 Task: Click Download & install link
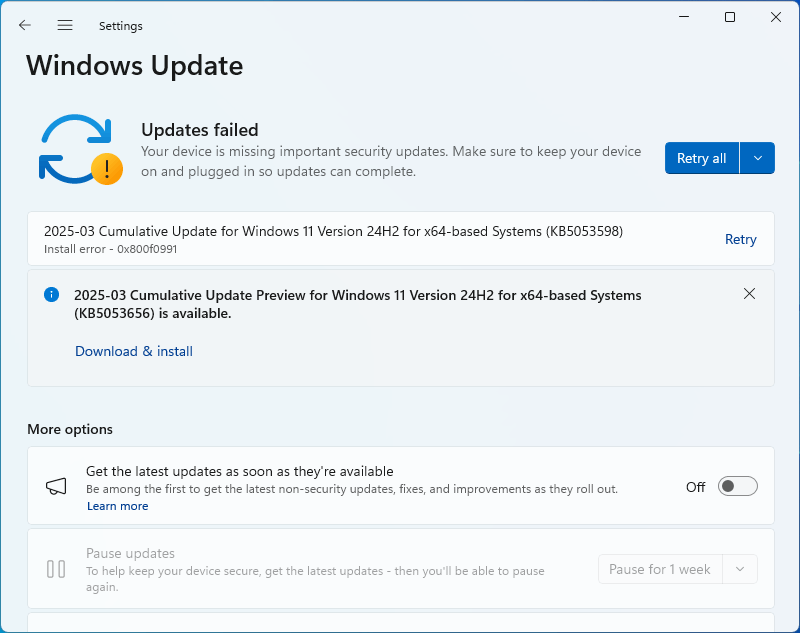click(x=134, y=351)
